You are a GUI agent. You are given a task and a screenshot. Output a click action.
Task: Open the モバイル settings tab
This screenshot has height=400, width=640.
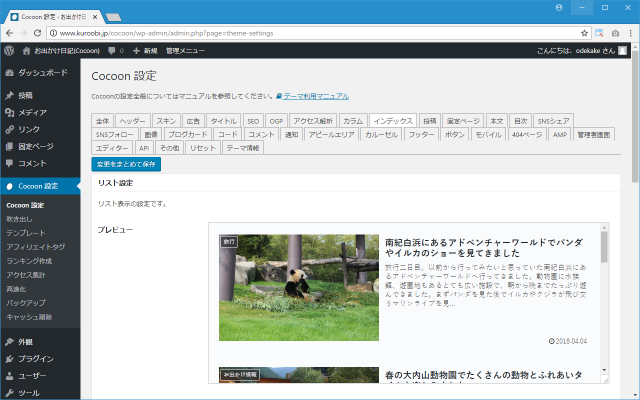(488, 134)
